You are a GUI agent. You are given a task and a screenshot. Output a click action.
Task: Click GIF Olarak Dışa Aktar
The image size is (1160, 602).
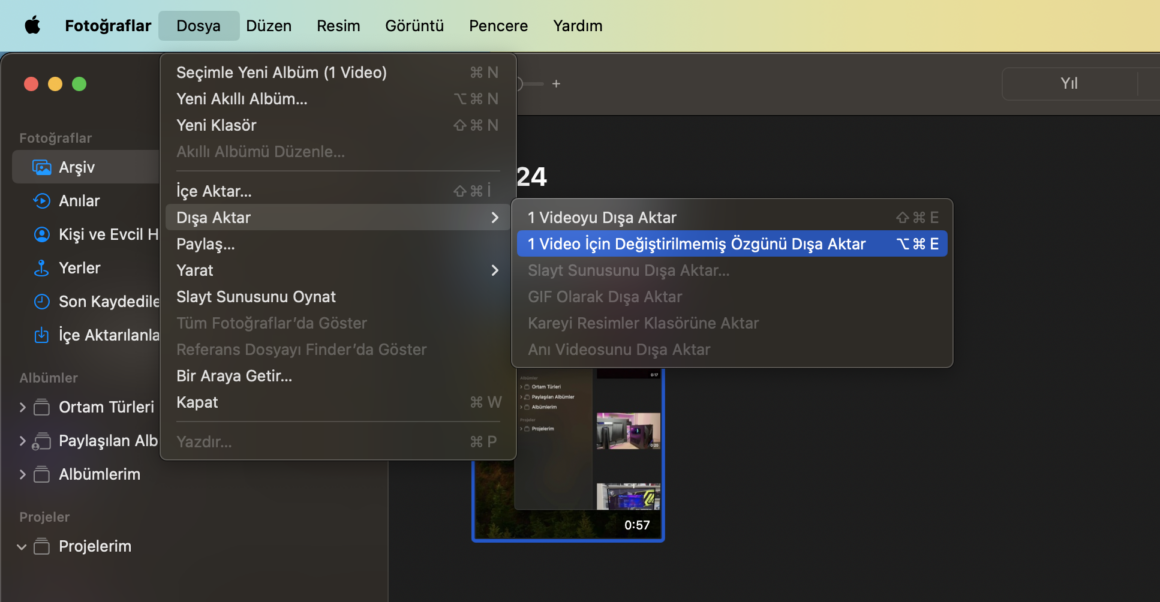coord(732,297)
